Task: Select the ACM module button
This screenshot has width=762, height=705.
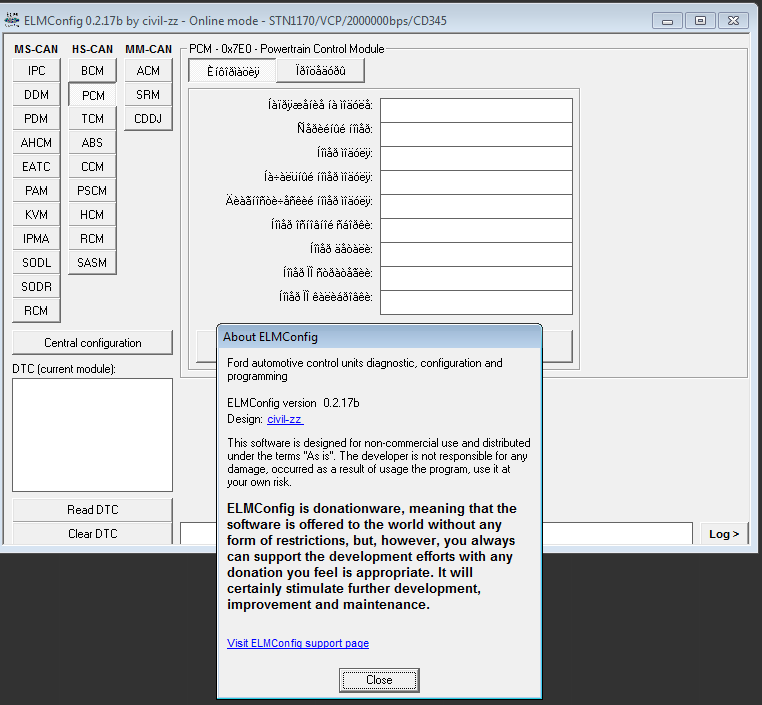Action: point(148,70)
